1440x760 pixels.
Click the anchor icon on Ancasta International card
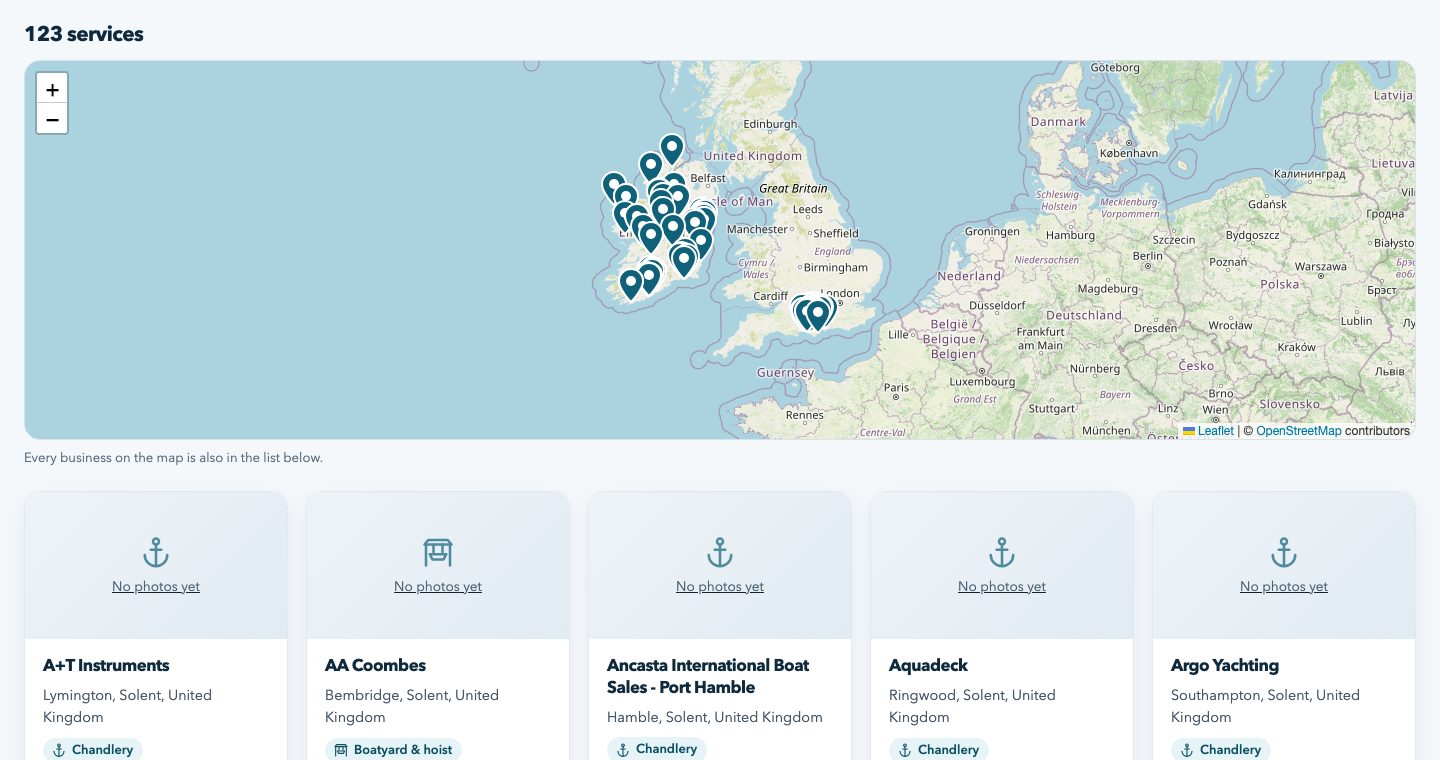[720, 552]
